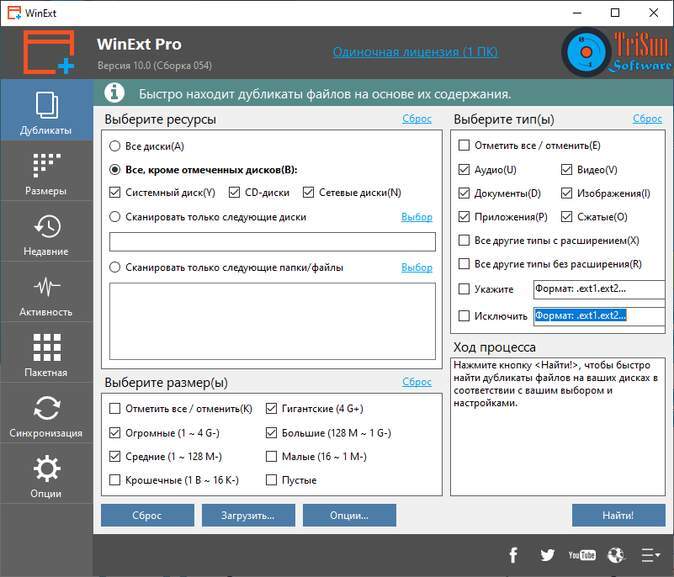The image size is (674, 577).
Task: Open the Пакетная sidebar section
Action: coord(46,354)
